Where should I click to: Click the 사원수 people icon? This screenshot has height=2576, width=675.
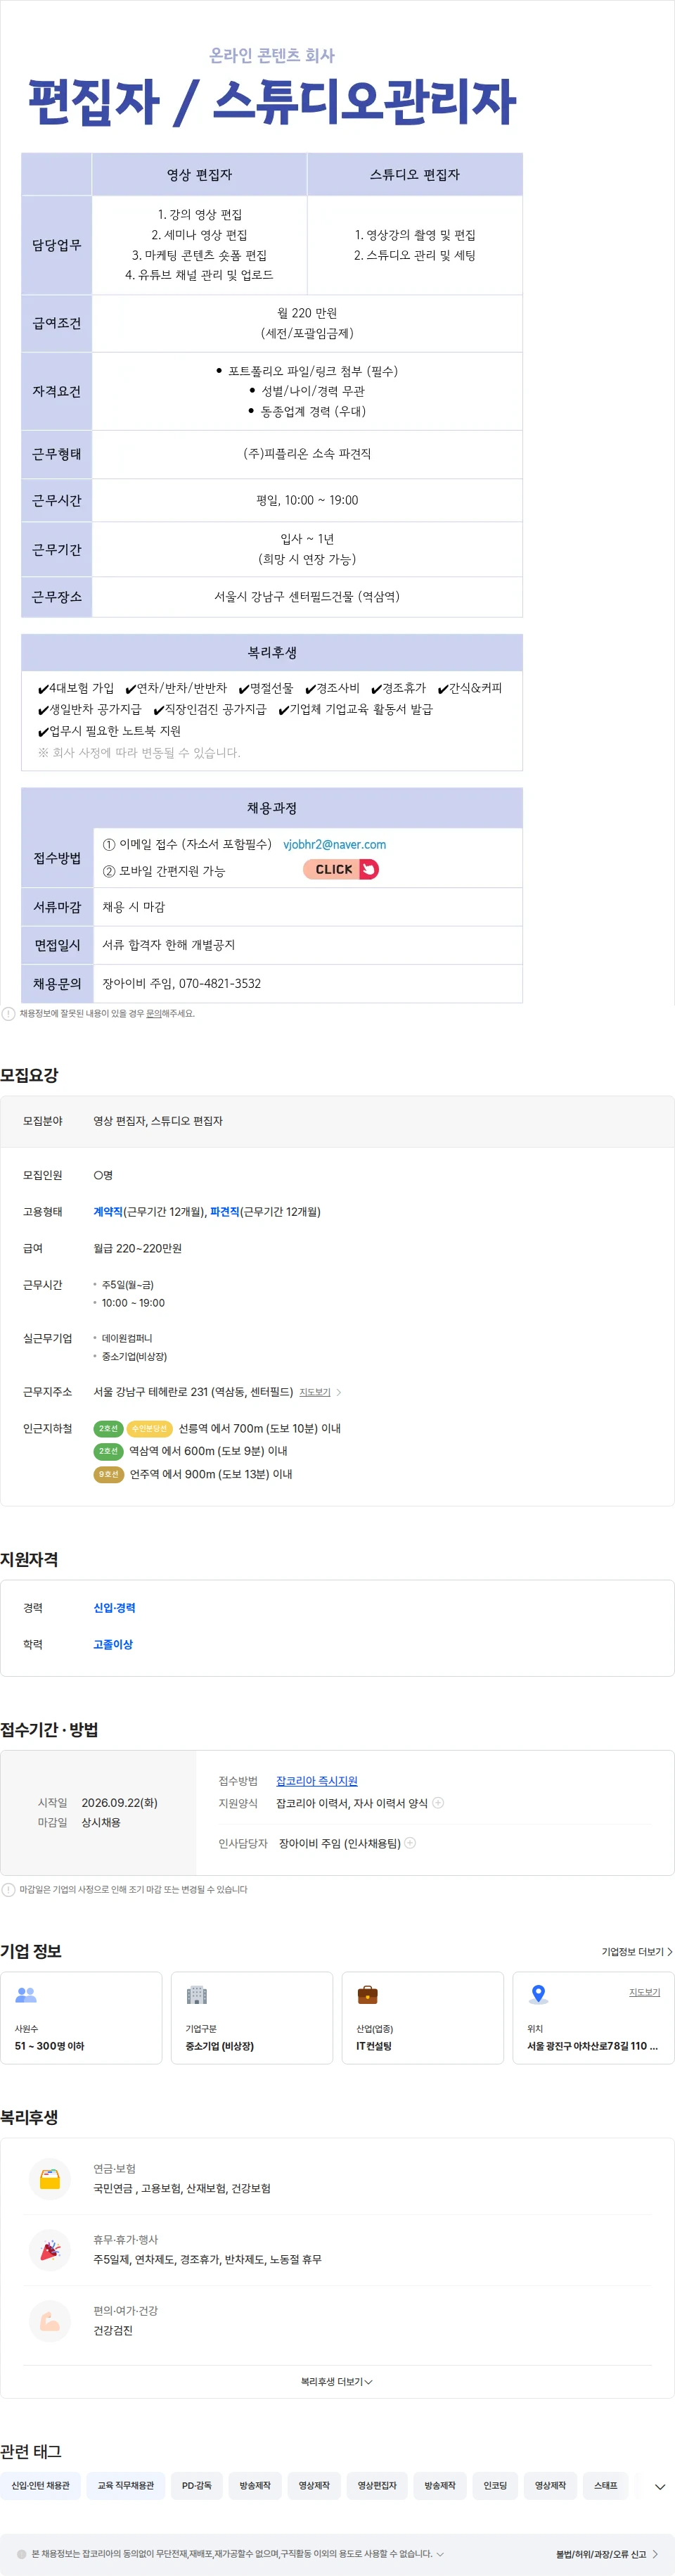pos(26,1995)
